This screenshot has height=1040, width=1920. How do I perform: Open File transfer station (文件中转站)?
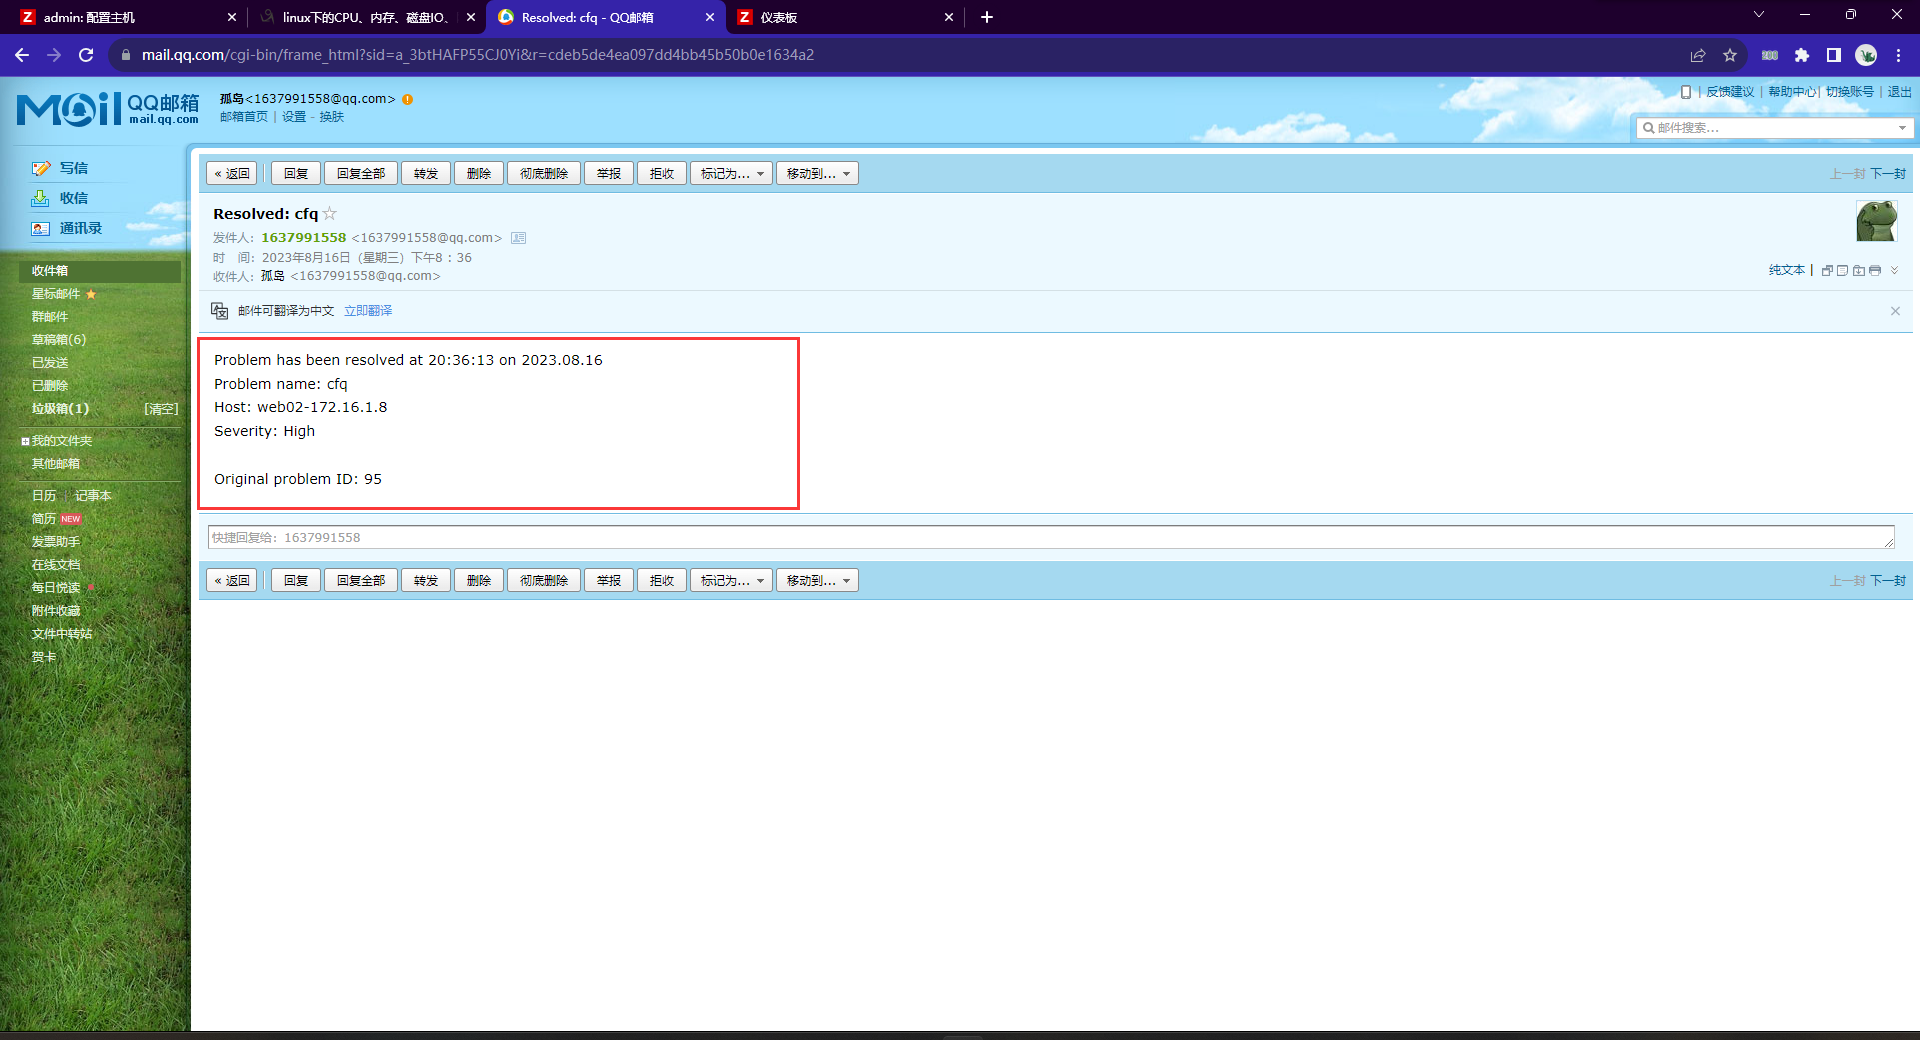pyautogui.click(x=62, y=634)
